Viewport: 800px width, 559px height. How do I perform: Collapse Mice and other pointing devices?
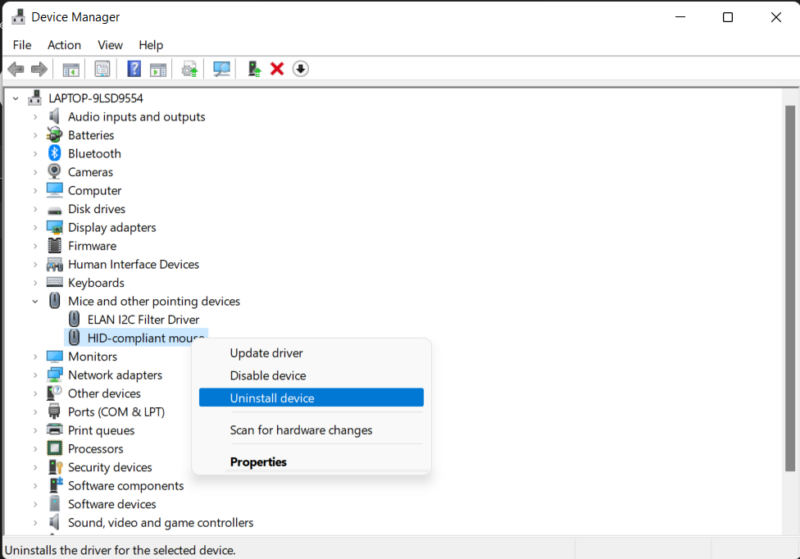[35, 301]
